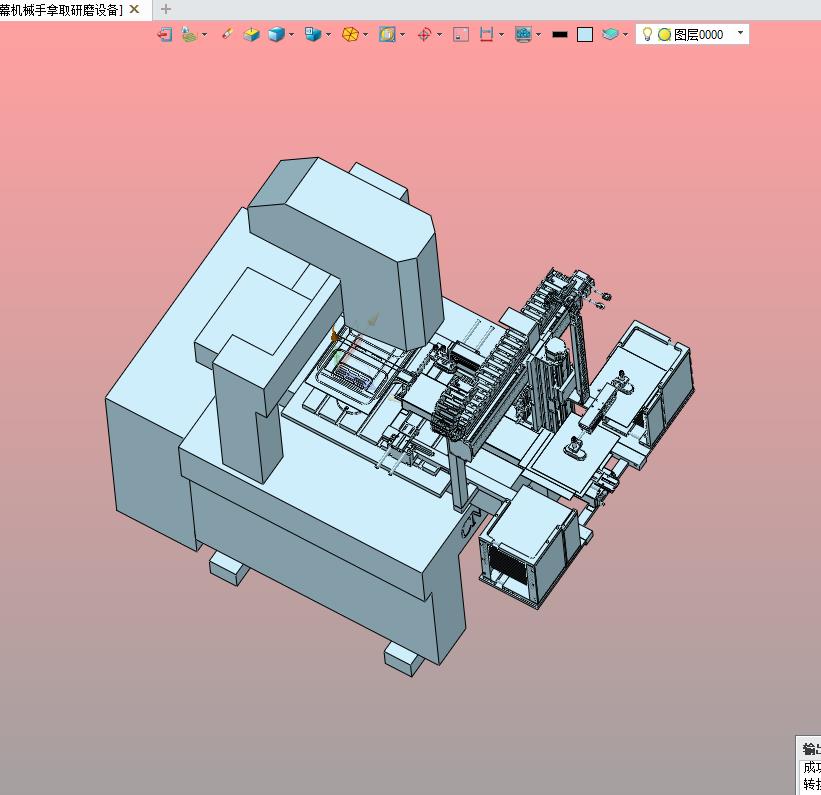
Task: Click the monitor display settings icon
Action: 523,35
